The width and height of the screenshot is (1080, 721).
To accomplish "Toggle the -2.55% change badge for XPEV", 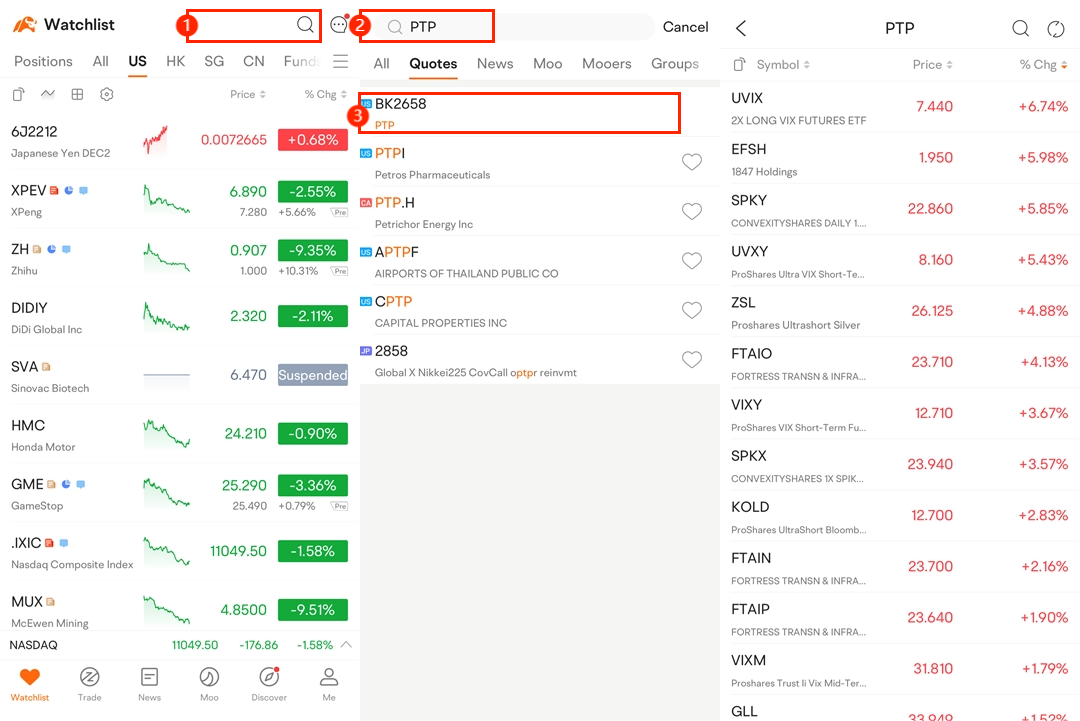I will coord(313,191).
